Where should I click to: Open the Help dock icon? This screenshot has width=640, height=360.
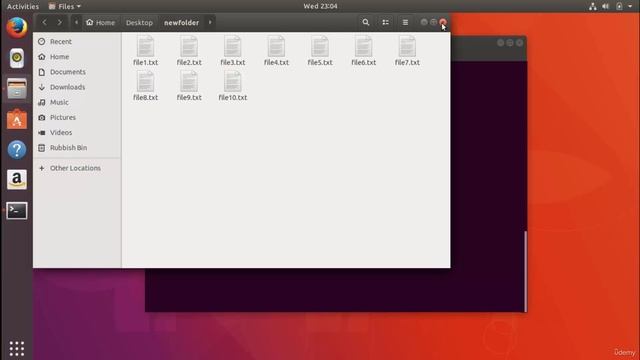tap(17, 150)
